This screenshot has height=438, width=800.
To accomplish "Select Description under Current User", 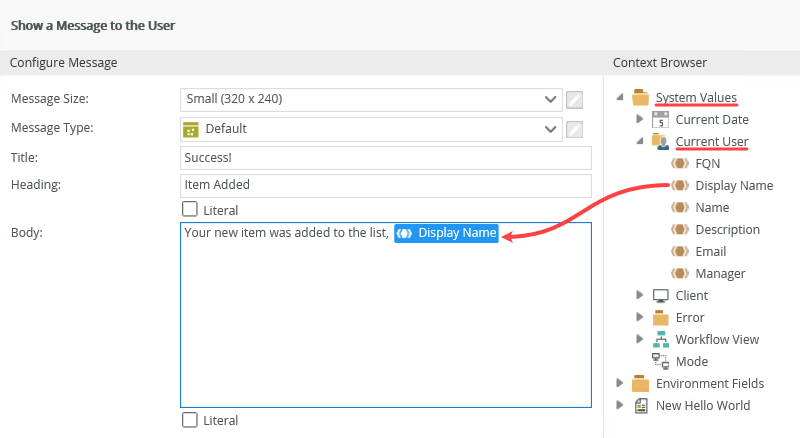I will tap(728, 230).
